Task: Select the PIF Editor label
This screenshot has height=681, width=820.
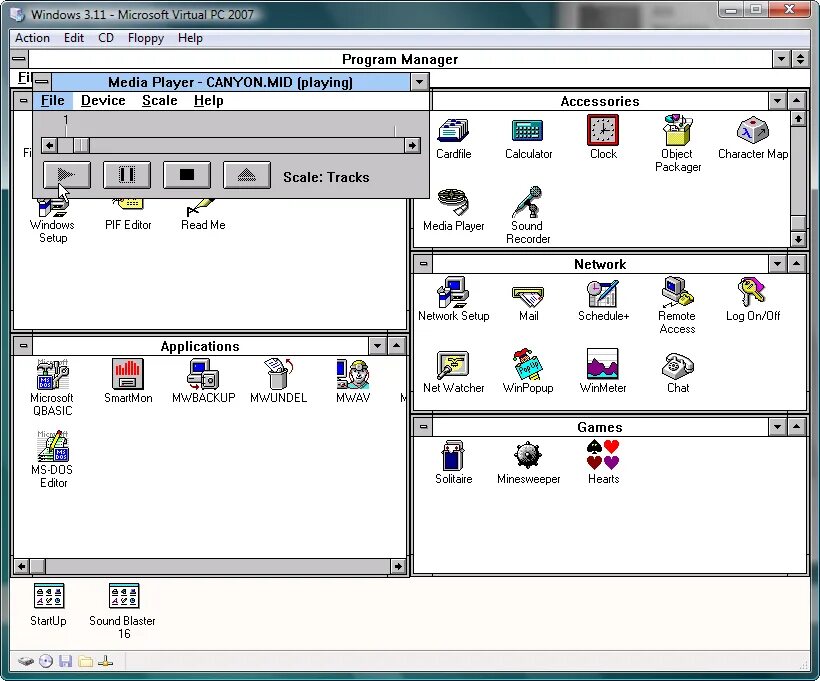Action: [x=128, y=225]
